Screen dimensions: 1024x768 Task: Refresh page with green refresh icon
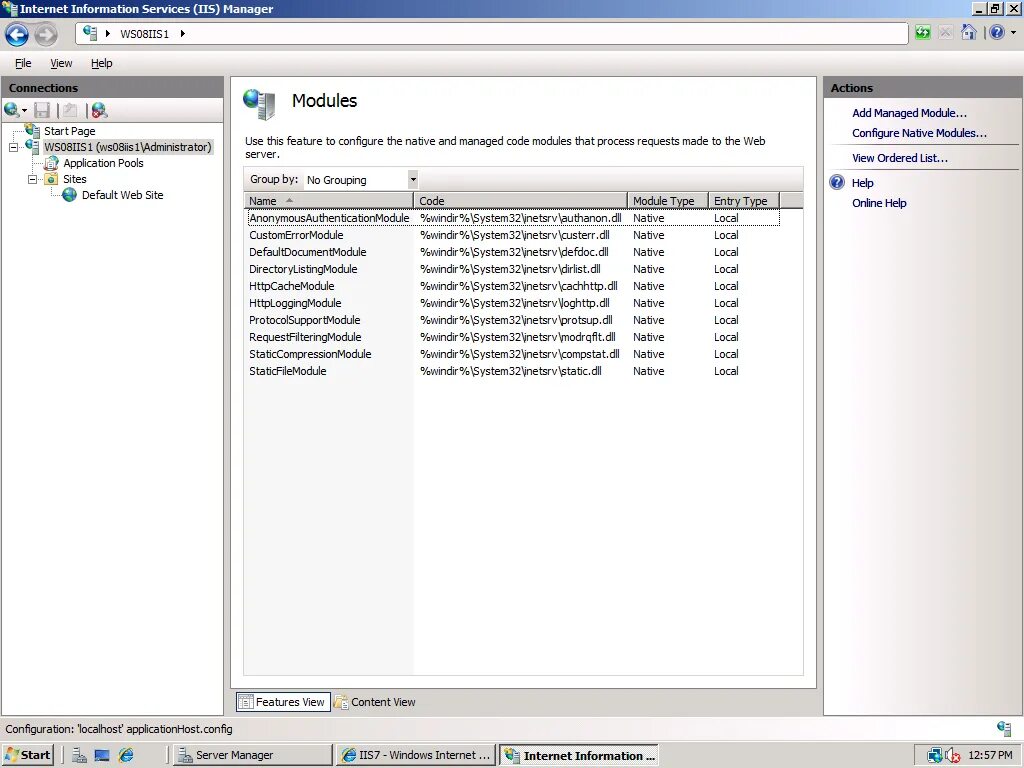coord(922,33)
